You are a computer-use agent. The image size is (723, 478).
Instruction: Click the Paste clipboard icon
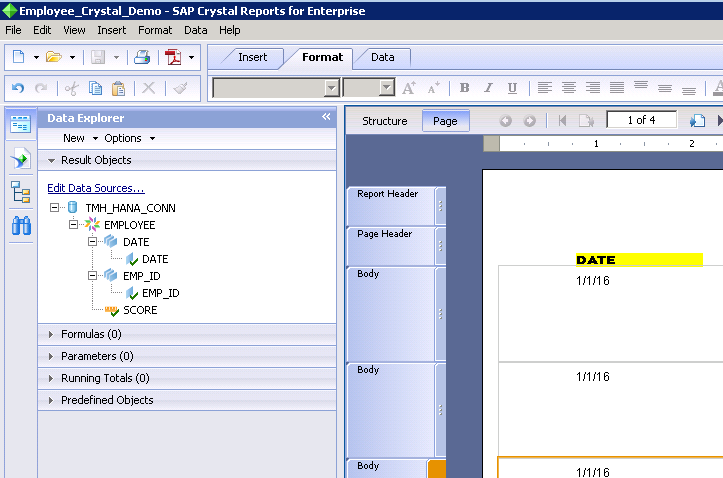coord(119,88)
